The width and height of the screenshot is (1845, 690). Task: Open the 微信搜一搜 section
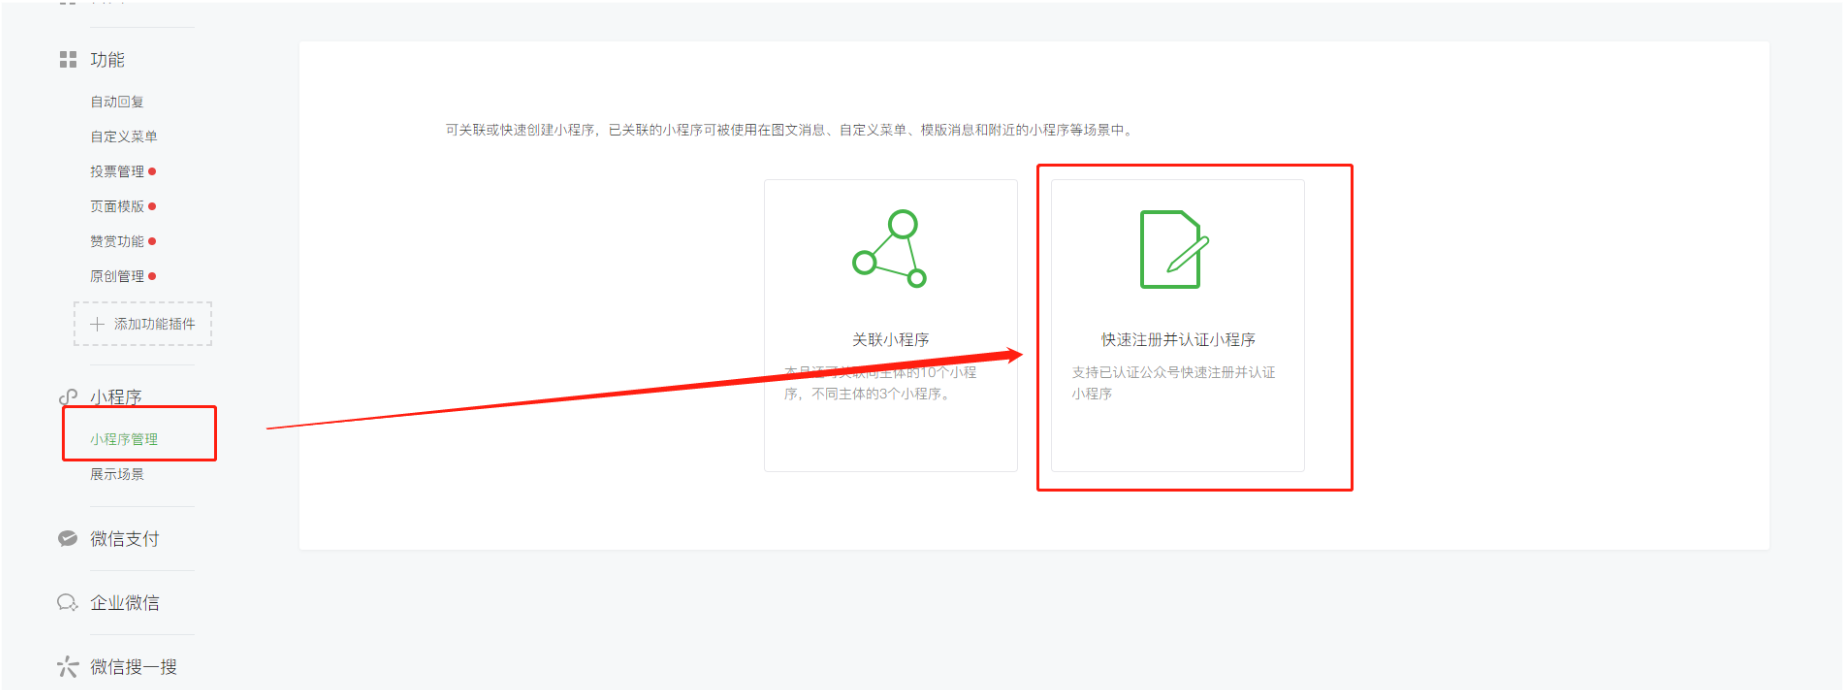134,667
